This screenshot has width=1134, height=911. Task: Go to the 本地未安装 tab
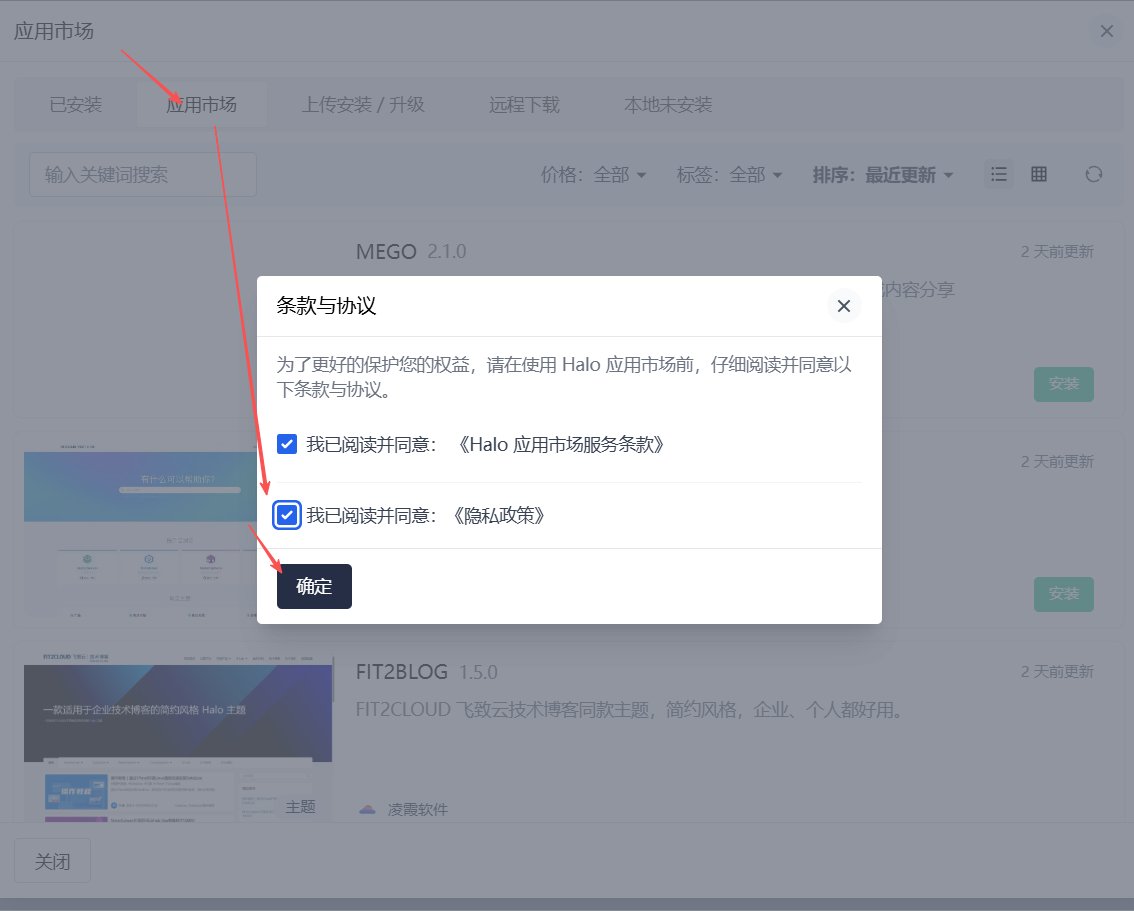(668, 105)
